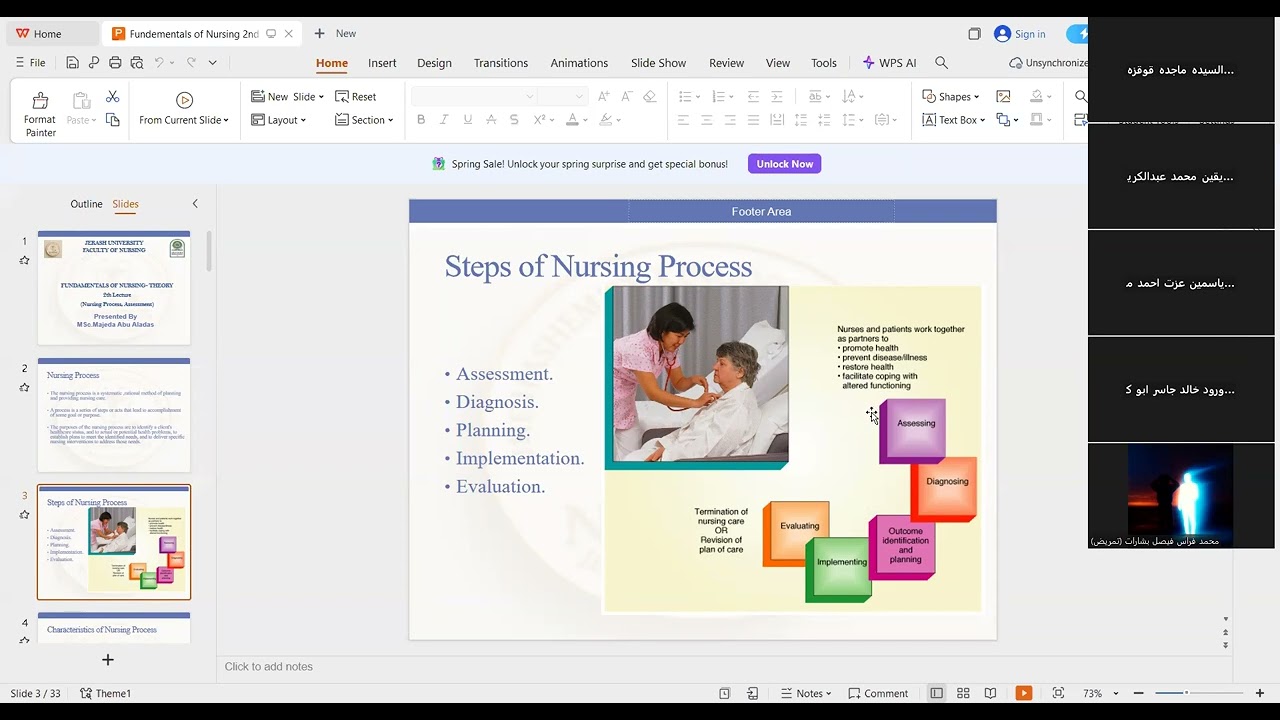Click the Reset slide button
This screenshot has width=1280, height=720.
356,96
